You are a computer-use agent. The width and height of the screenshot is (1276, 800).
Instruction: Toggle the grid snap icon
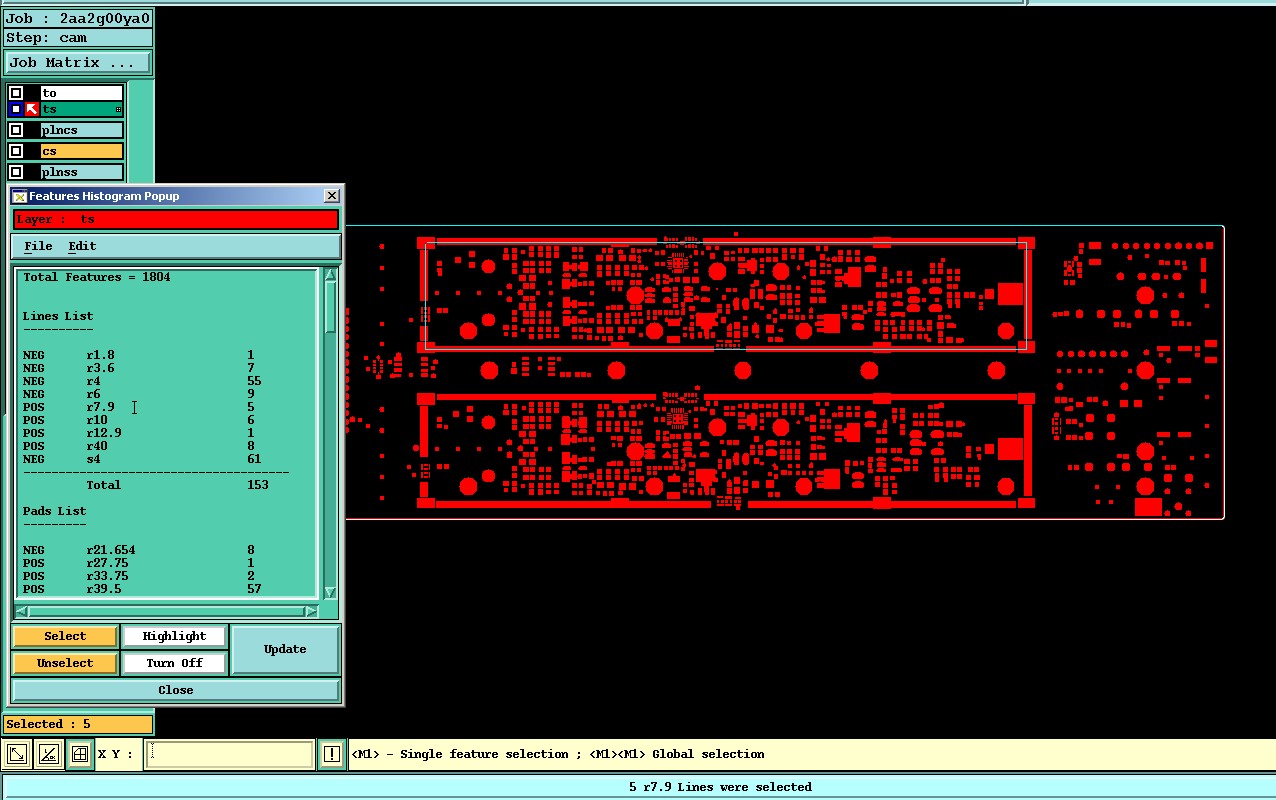tap(79, 754)
